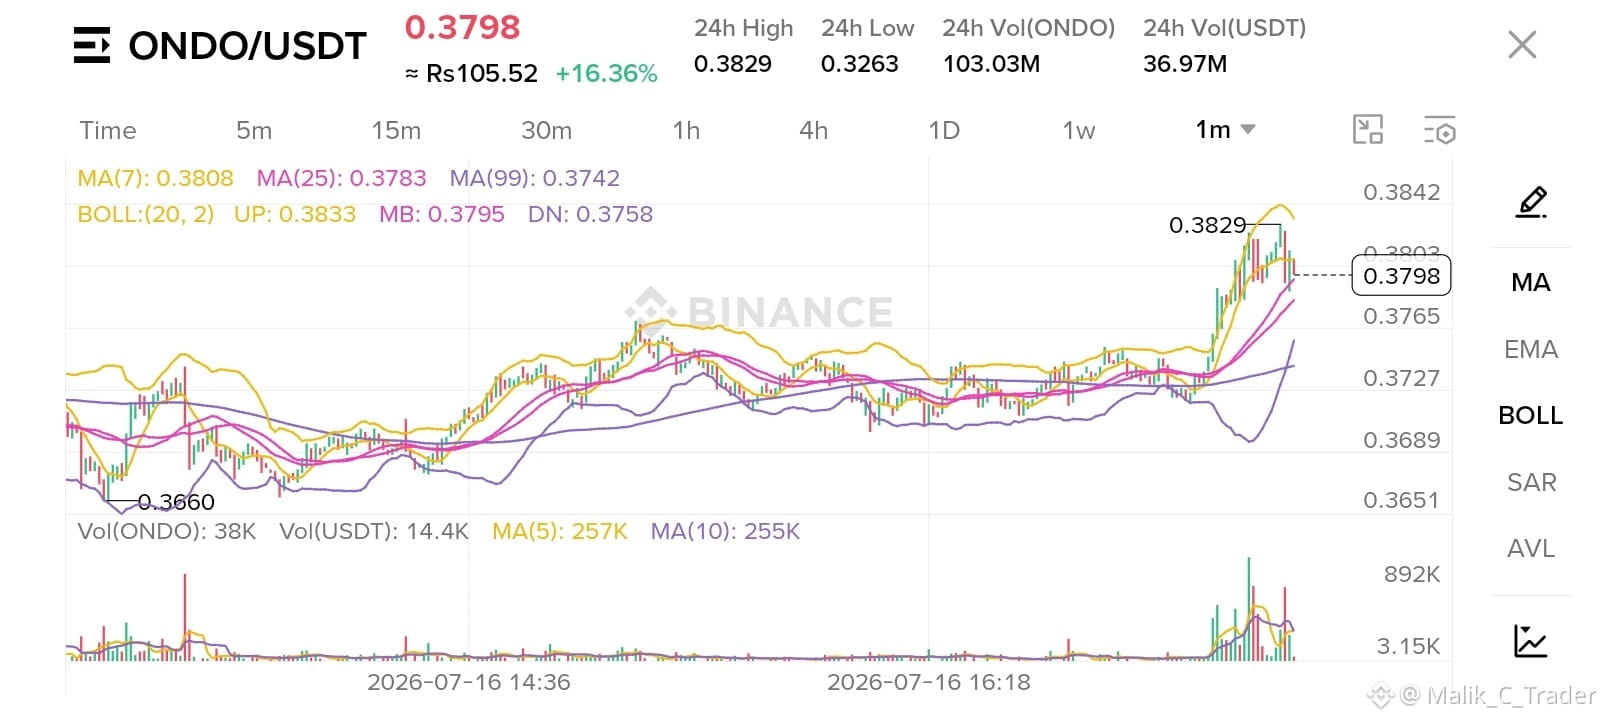Click the 24h Vol(USDT) 36.97M value
Image resolution: width=1604 pixels, height=720 pixels.
(x=1185, y=64)
